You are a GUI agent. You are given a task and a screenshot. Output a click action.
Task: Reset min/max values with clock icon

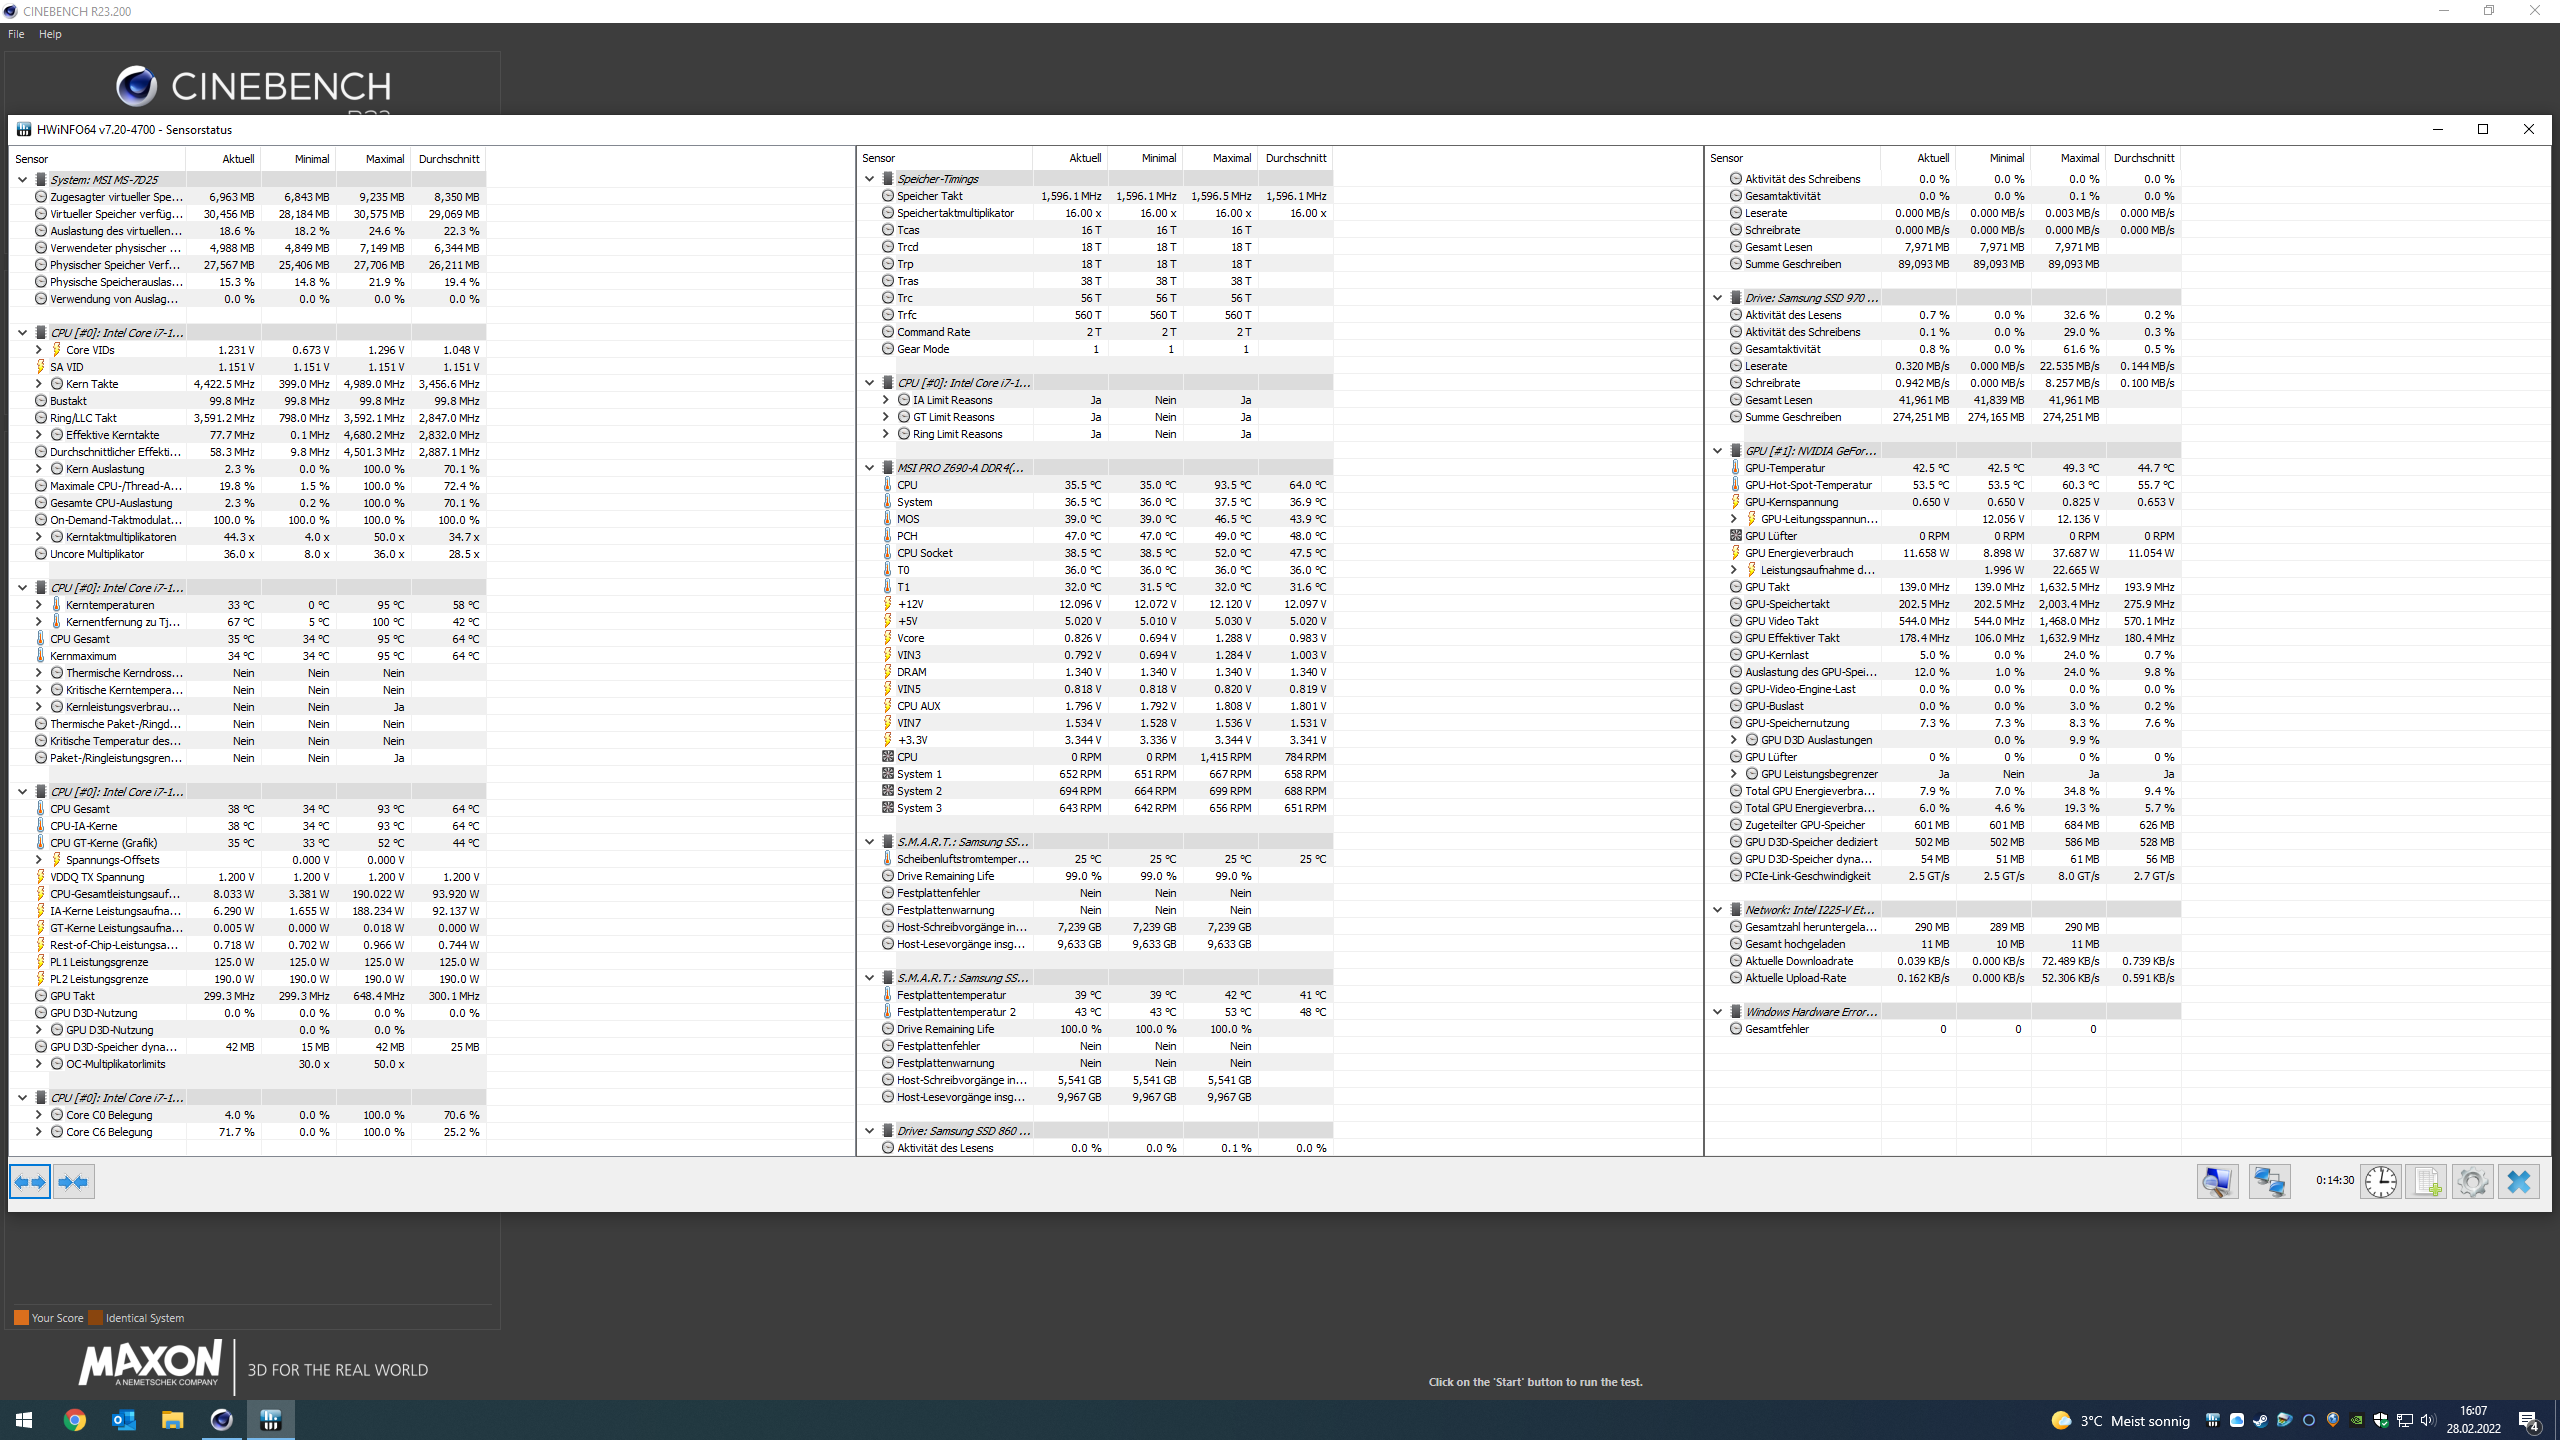click(x=2381, y=1181)
